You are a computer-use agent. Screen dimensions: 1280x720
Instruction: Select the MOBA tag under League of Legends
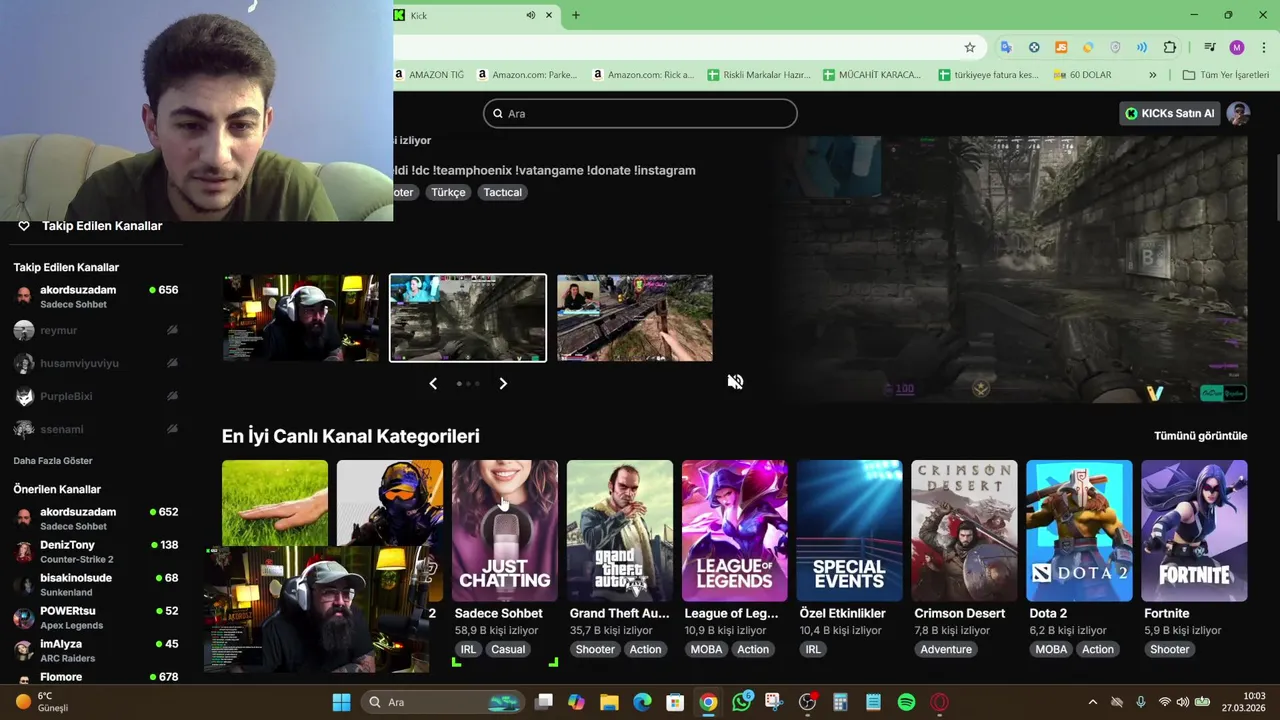pyautogui.click(x=706, y=649)
